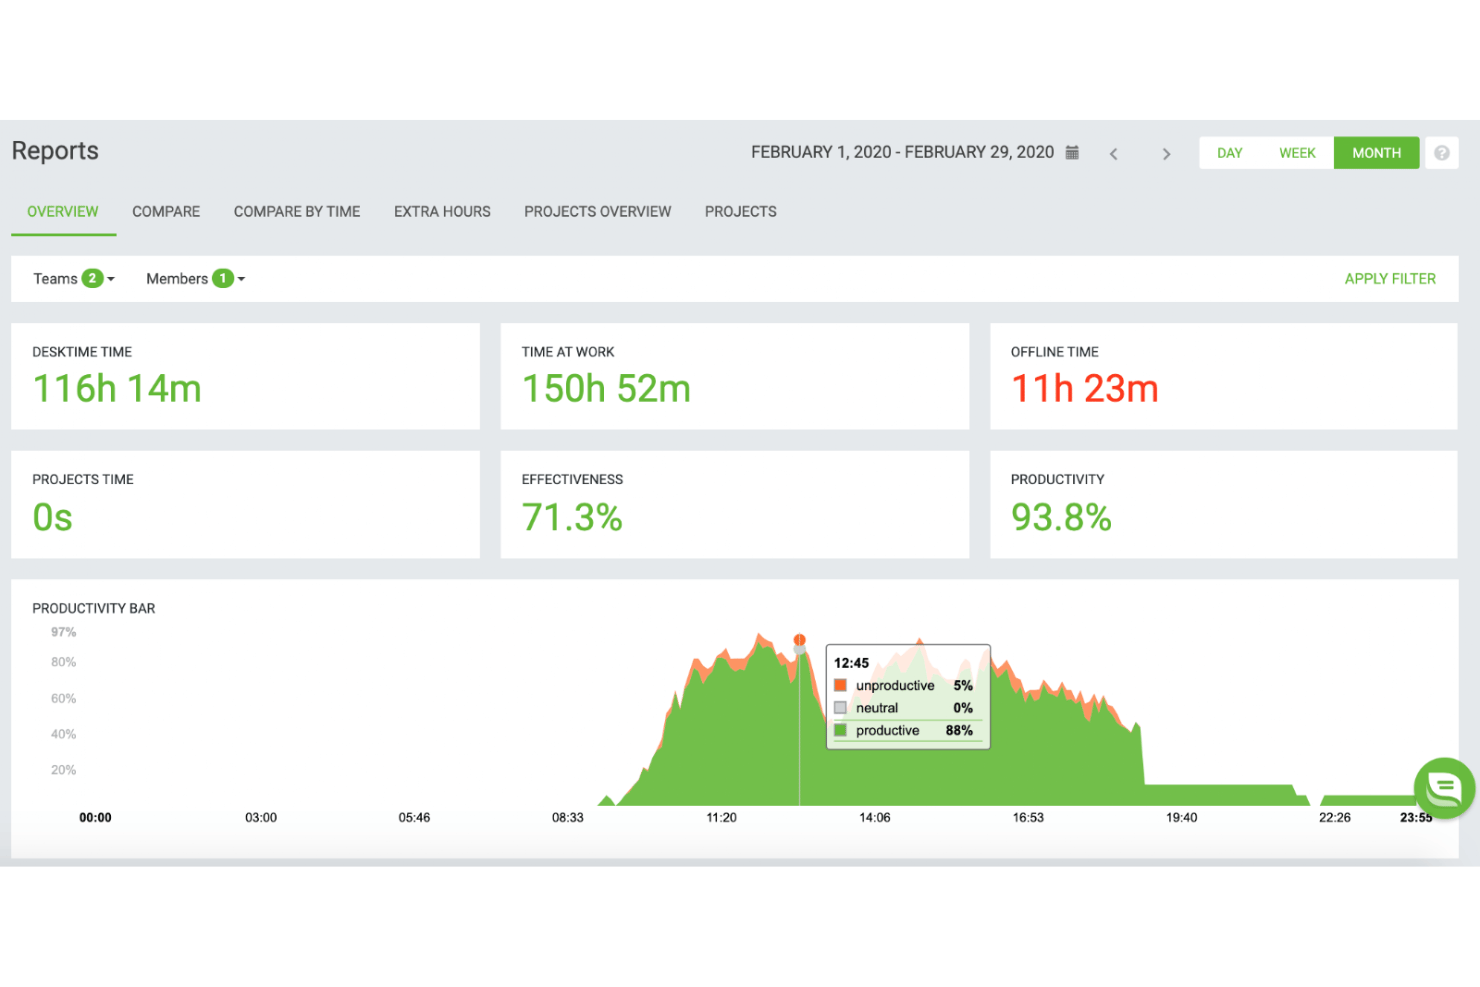Open the help question mark icon
Image resolution: width=1480 pixels, height=987 pixels.
pos(1441,153)
